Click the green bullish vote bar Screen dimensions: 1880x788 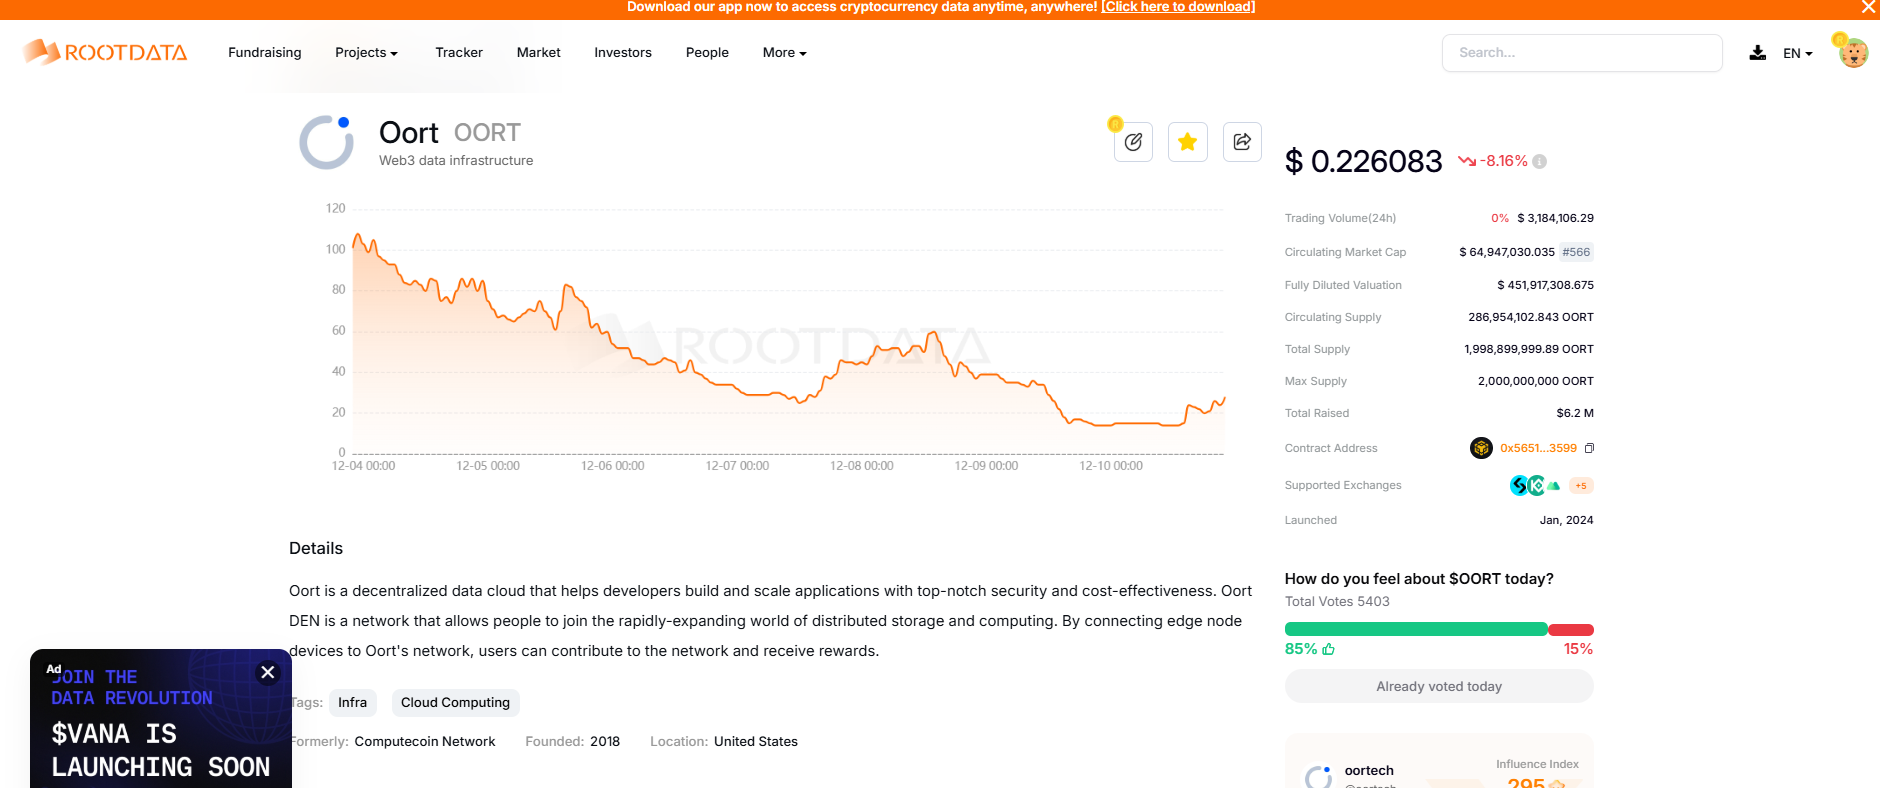[x=1416, y=629]
